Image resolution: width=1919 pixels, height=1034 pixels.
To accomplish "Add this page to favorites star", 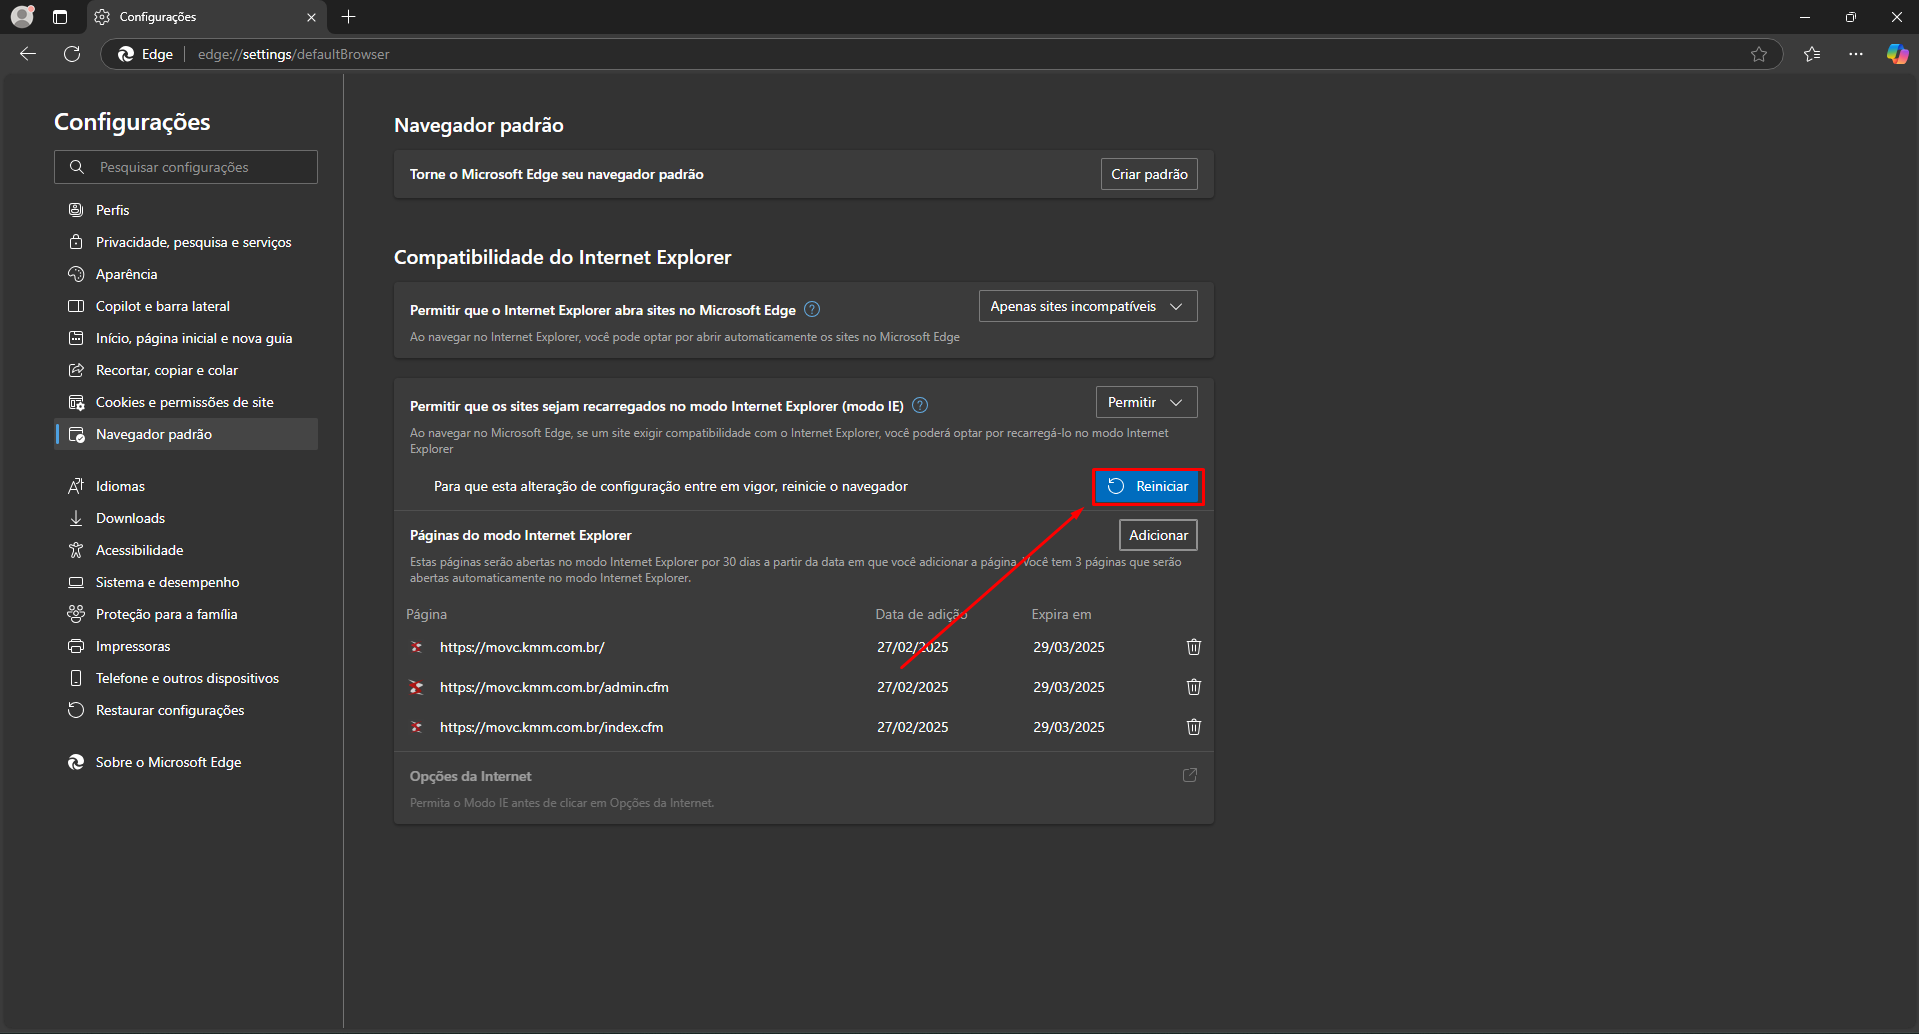I will 1759,54.
